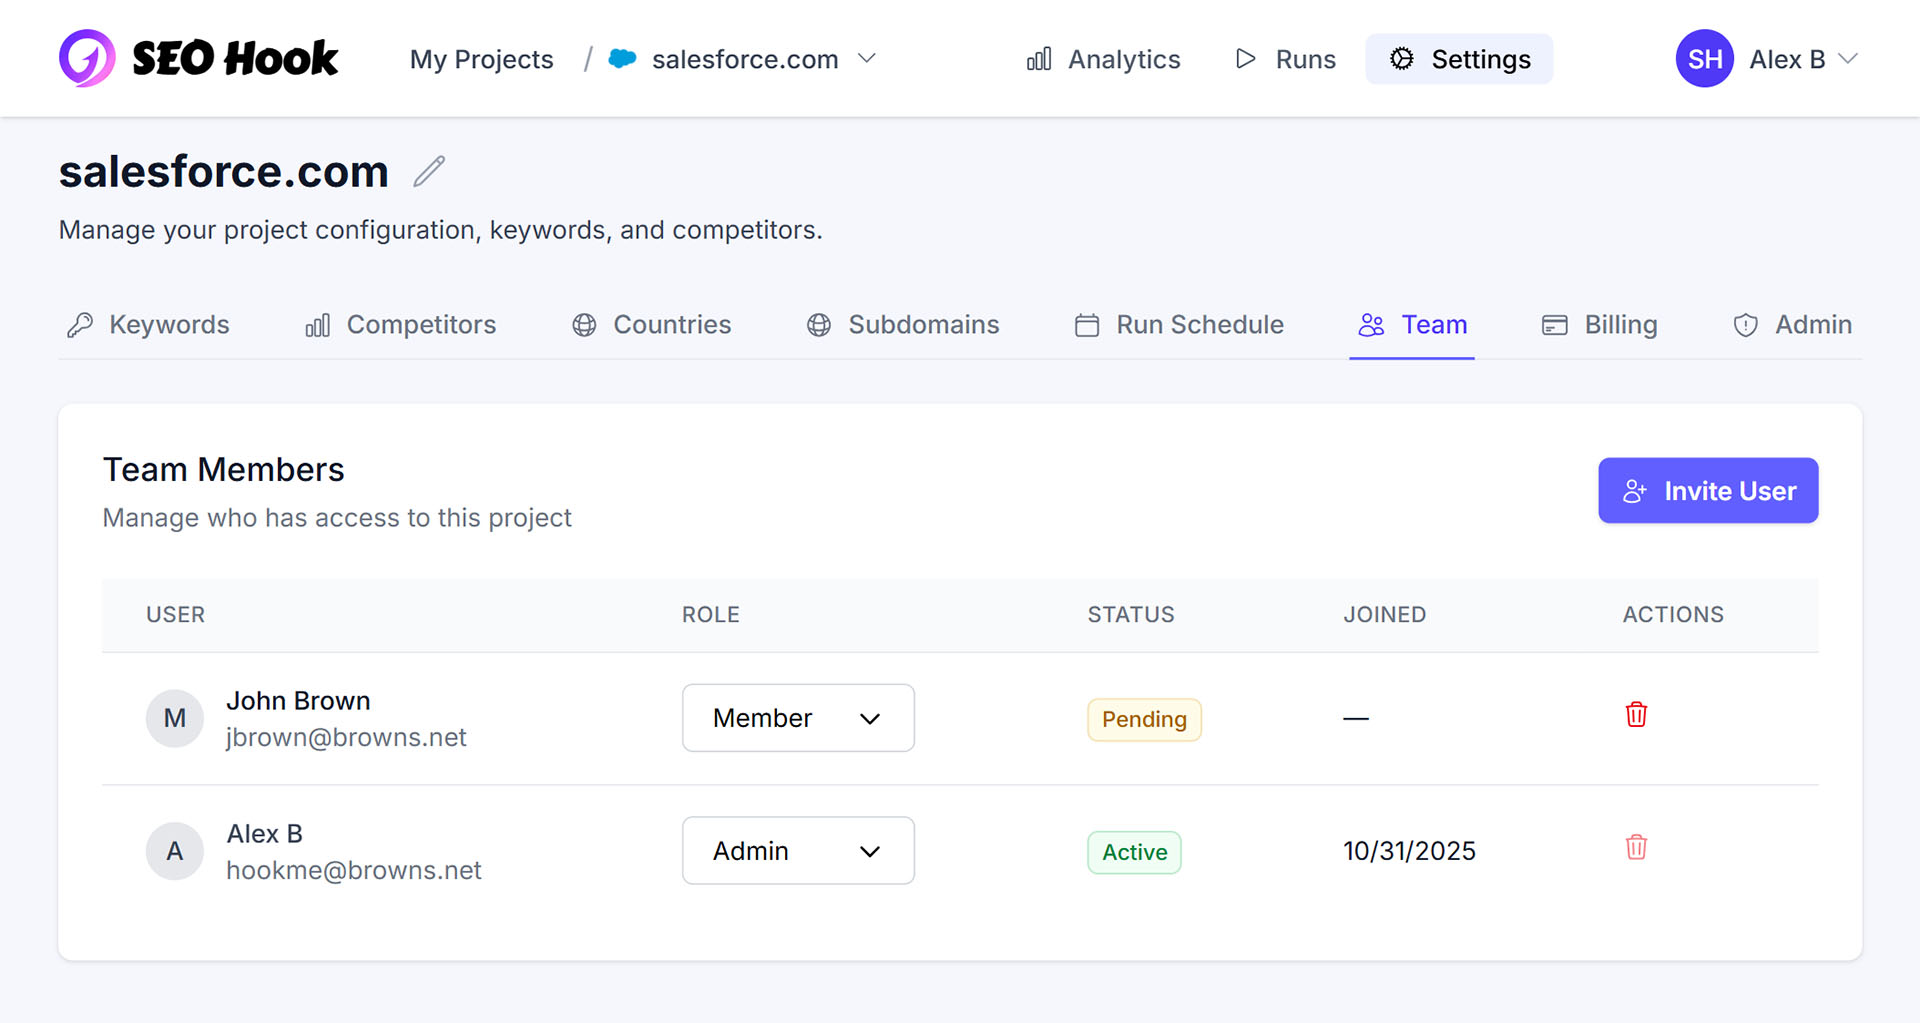
Task: Switch to the Billing tab
Action: click(1598, 324)
